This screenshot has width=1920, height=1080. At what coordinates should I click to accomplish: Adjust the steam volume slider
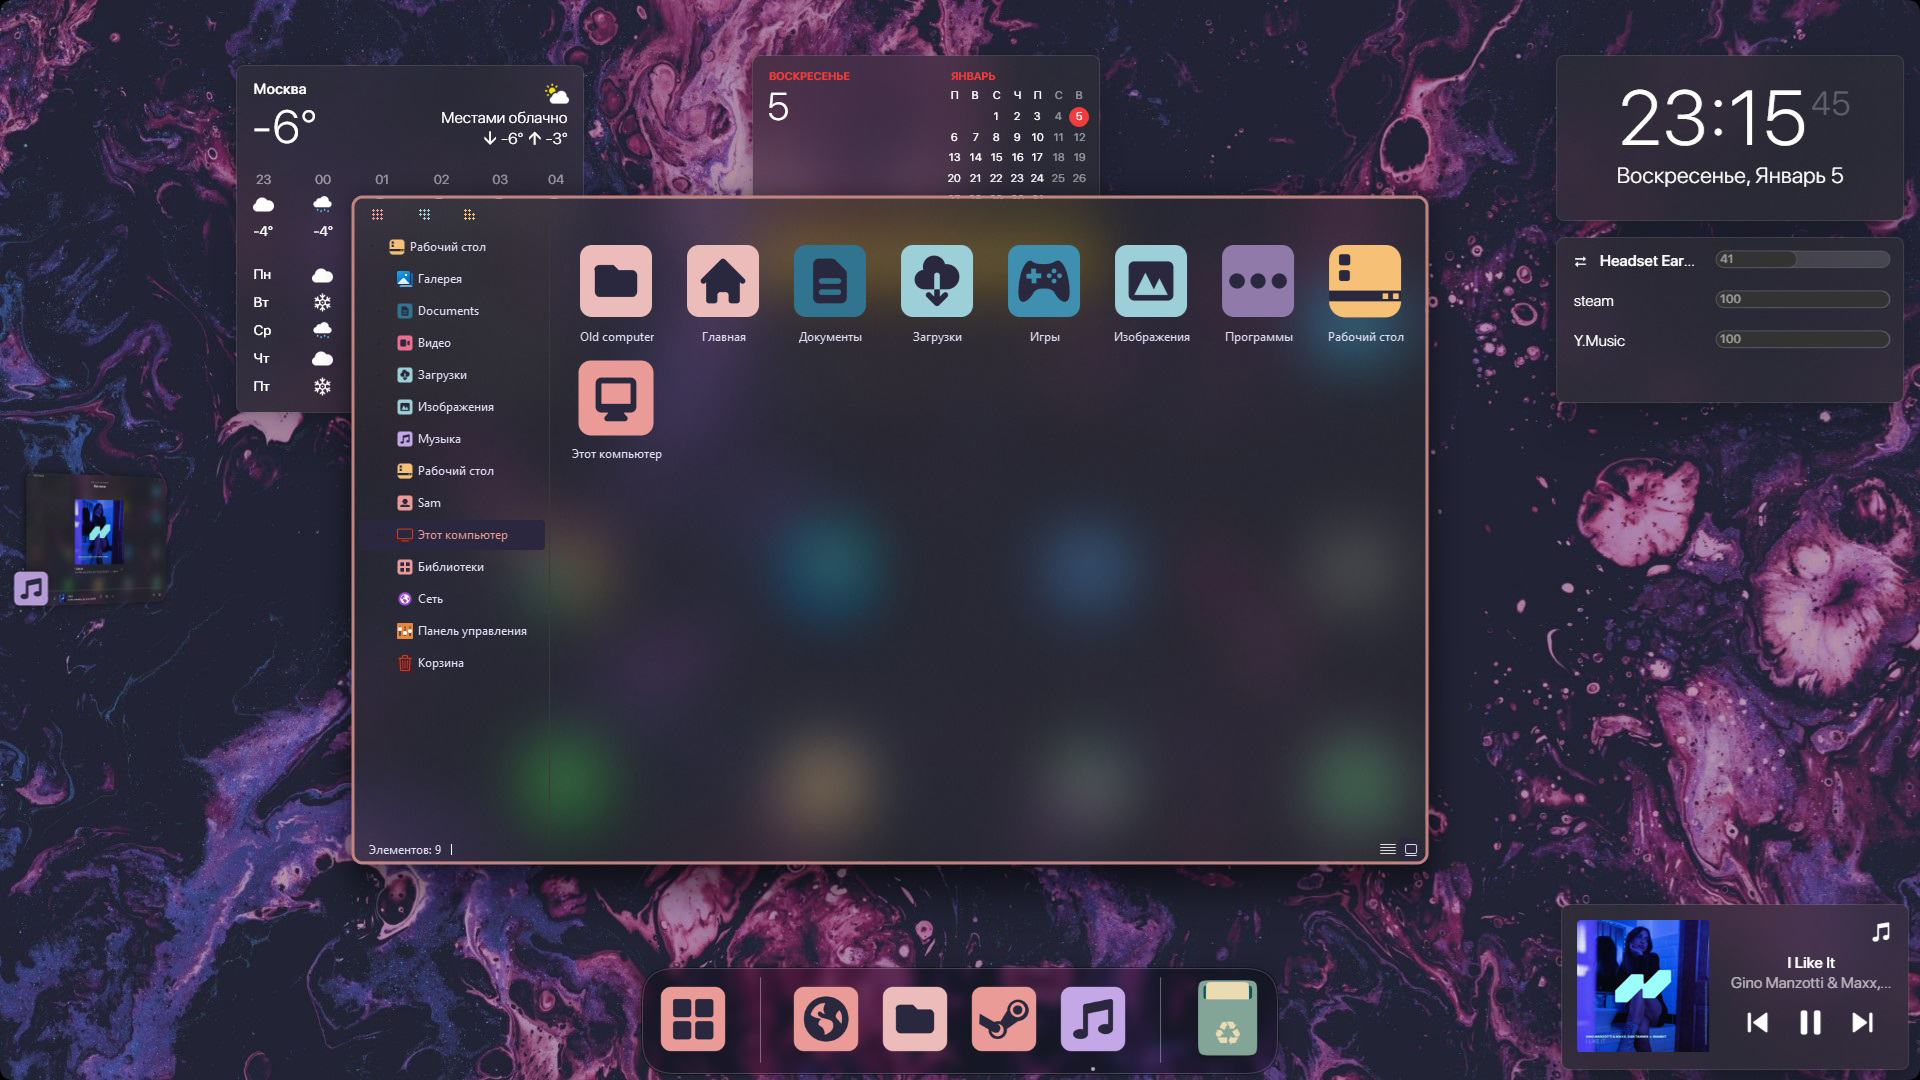coord(1802,299)
